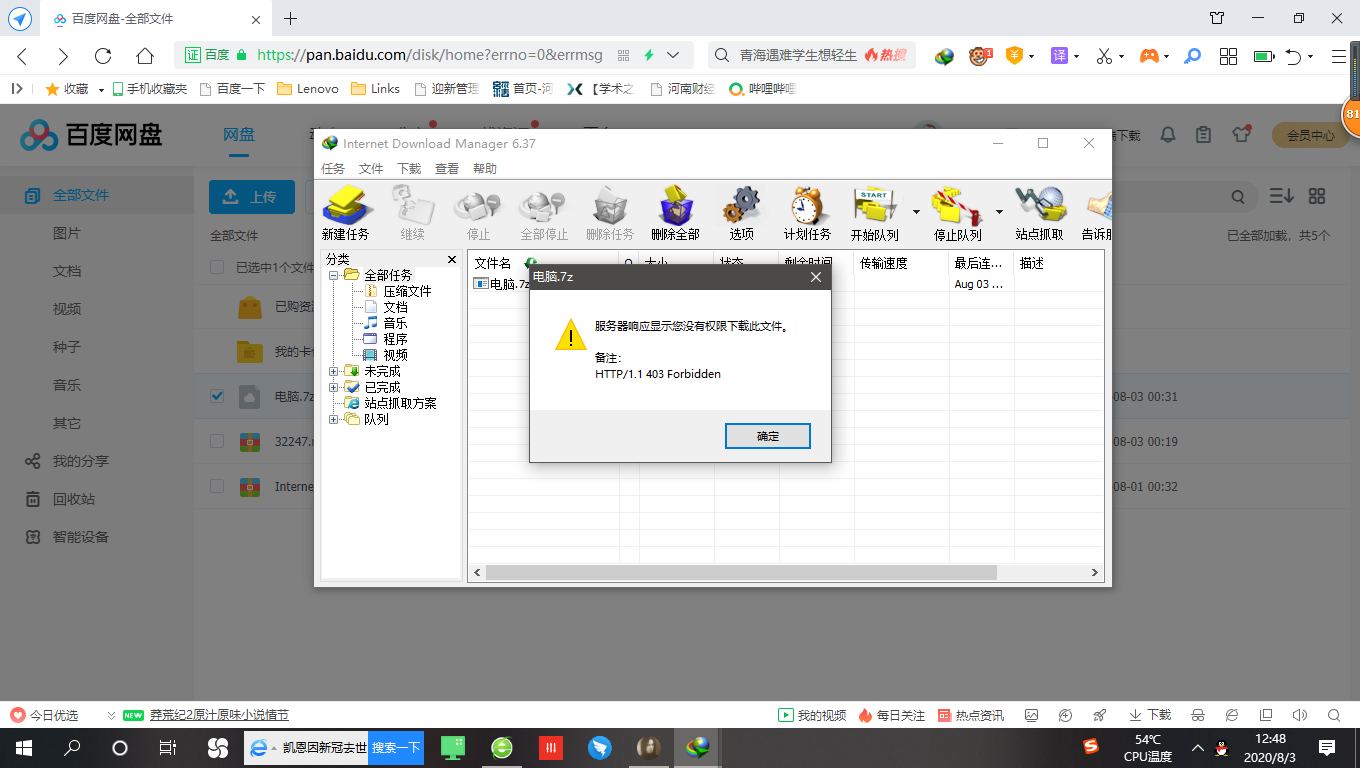Open the 任务 menu in IDM
This screenshot has width=1360, height=768.
(333, 169)
